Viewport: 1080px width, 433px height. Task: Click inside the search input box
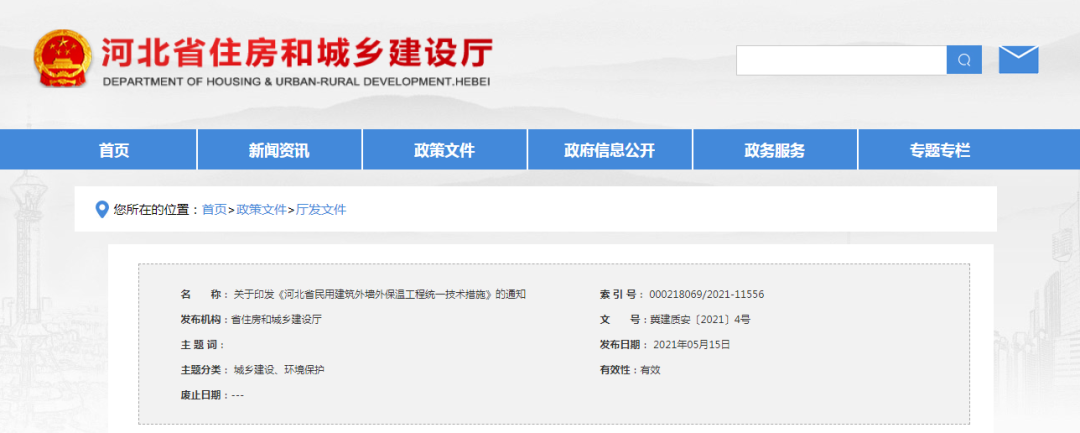pos(841,60)
